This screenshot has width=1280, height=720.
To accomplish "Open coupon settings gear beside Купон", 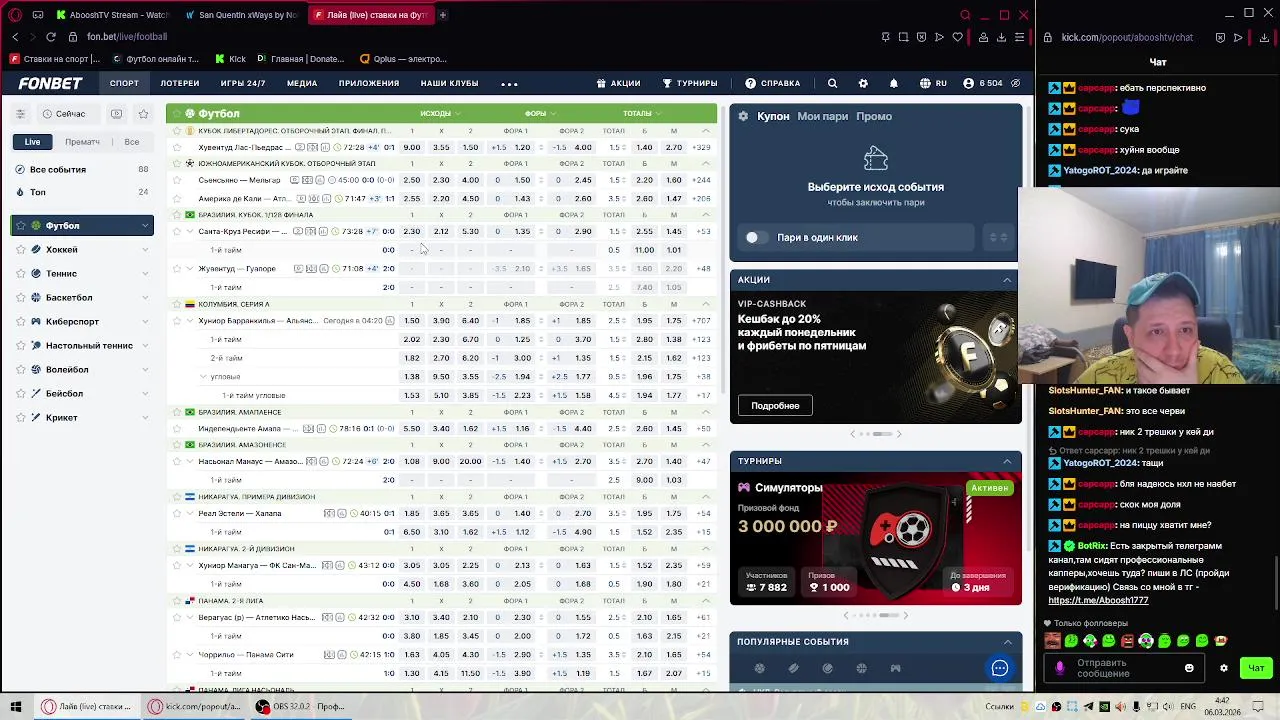I will tap(743, 116).
